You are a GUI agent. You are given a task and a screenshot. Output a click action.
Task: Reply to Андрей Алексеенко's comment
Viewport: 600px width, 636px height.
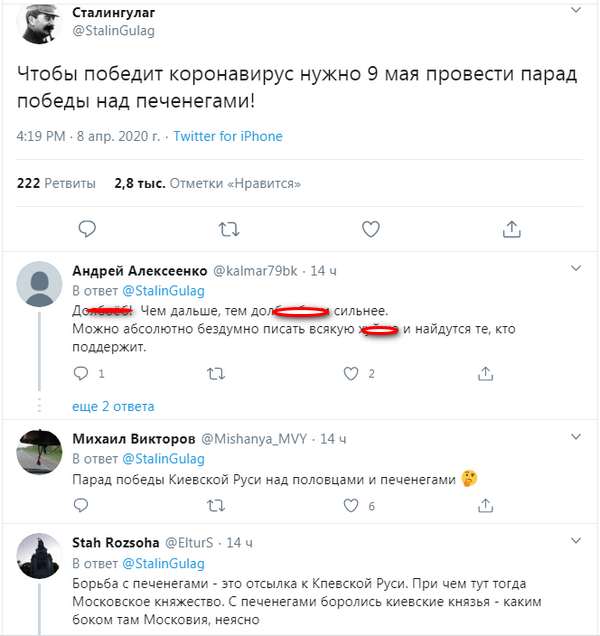(83, 374)
